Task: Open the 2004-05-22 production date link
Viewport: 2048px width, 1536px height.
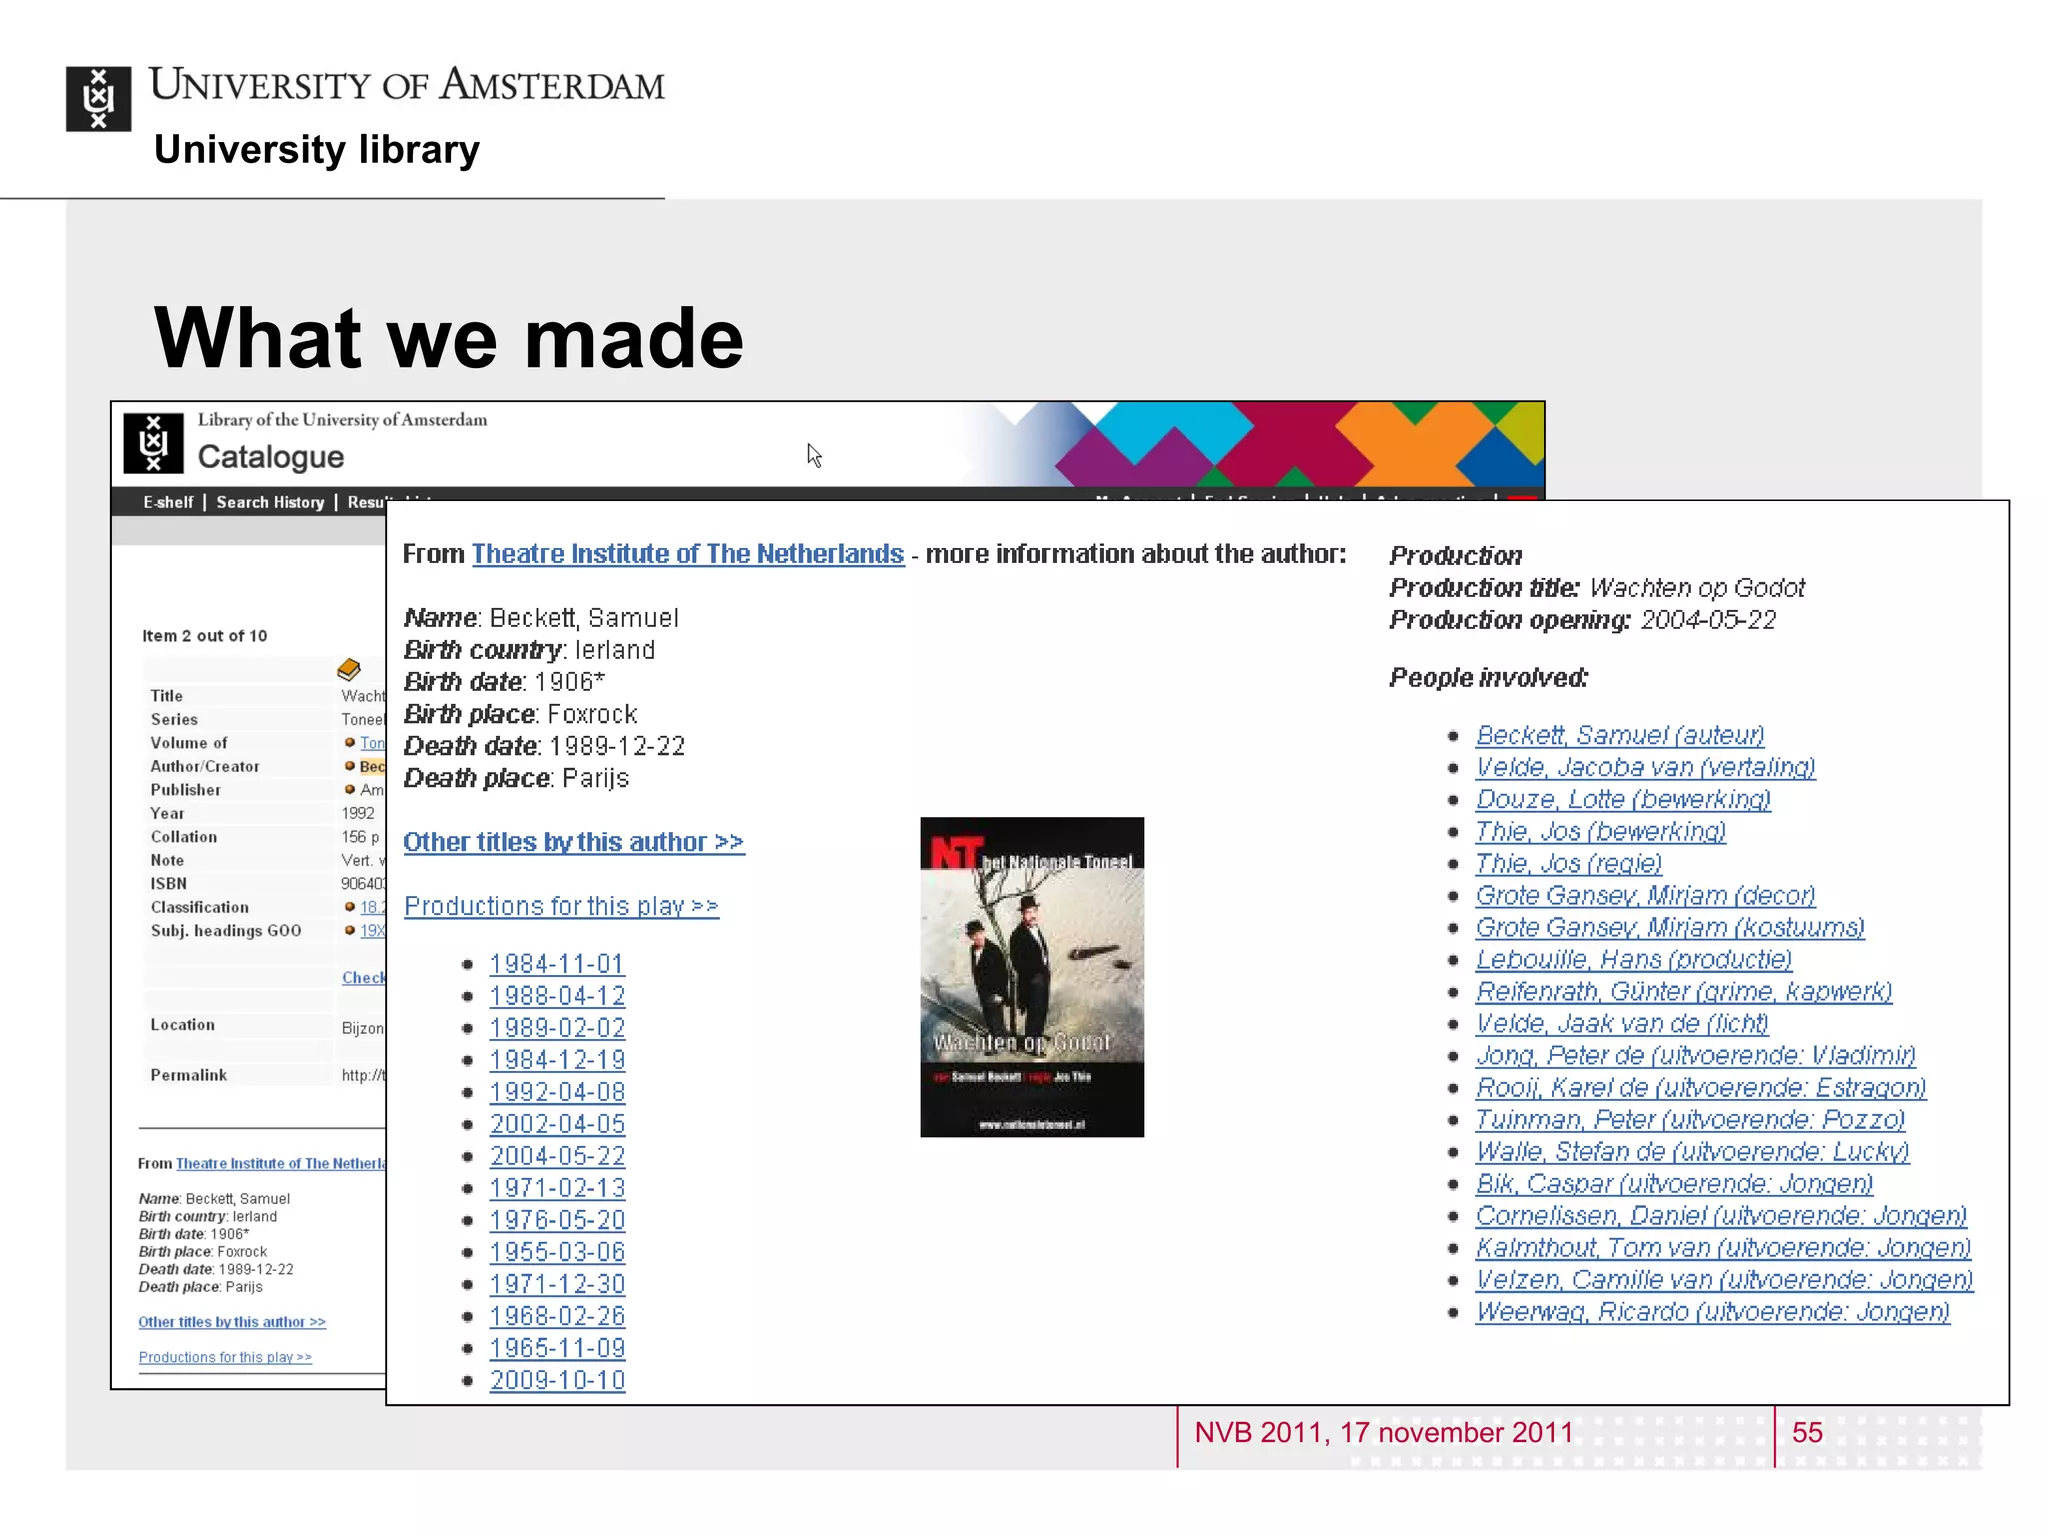Action: tap(557, 1156)
